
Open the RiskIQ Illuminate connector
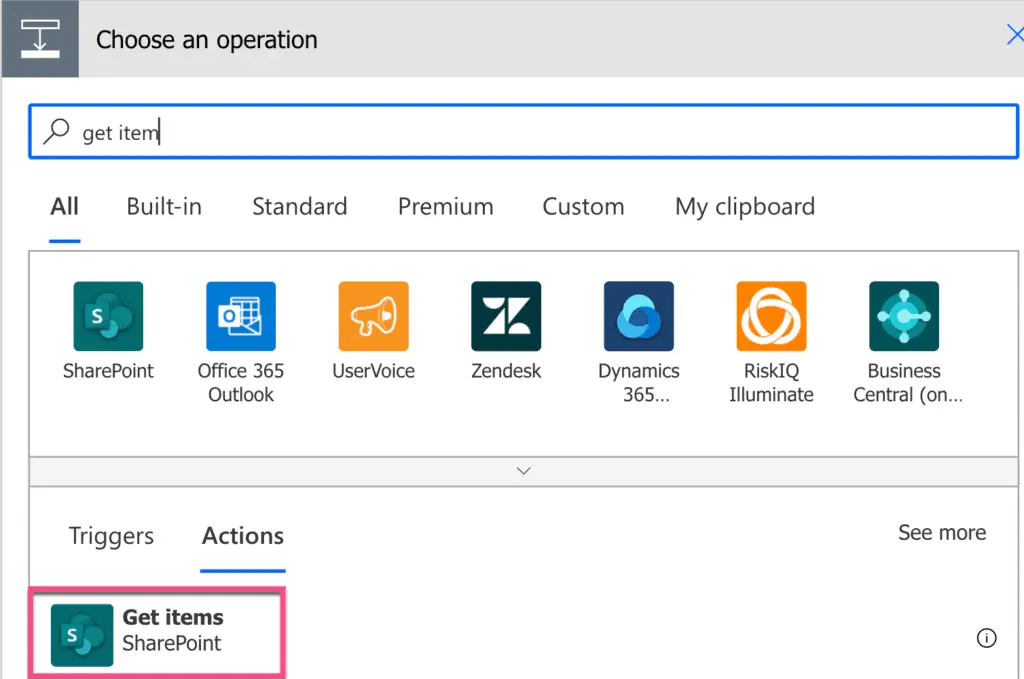coord(771,315)
